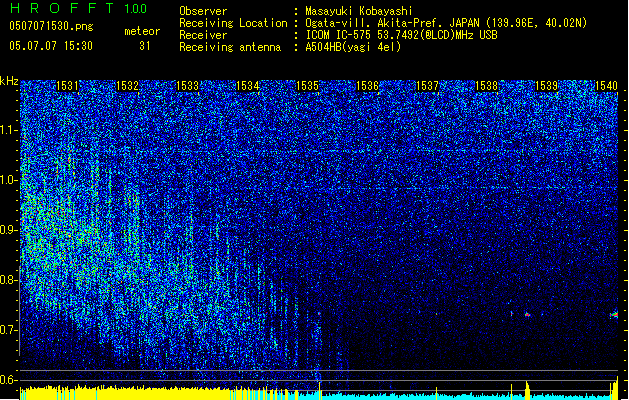Image resolution: width=629 pixels, height=400 pixels.
Task: Click time marker 1537
Action: [x=427, y=86]
